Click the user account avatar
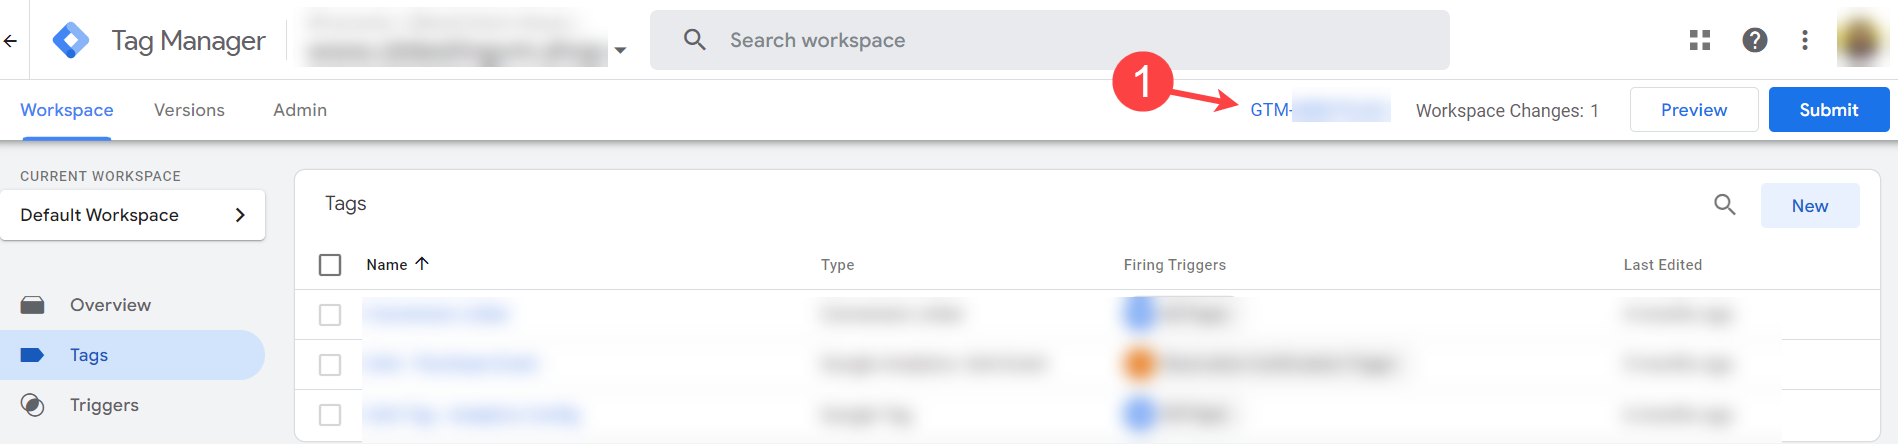 pos(1862,40)
